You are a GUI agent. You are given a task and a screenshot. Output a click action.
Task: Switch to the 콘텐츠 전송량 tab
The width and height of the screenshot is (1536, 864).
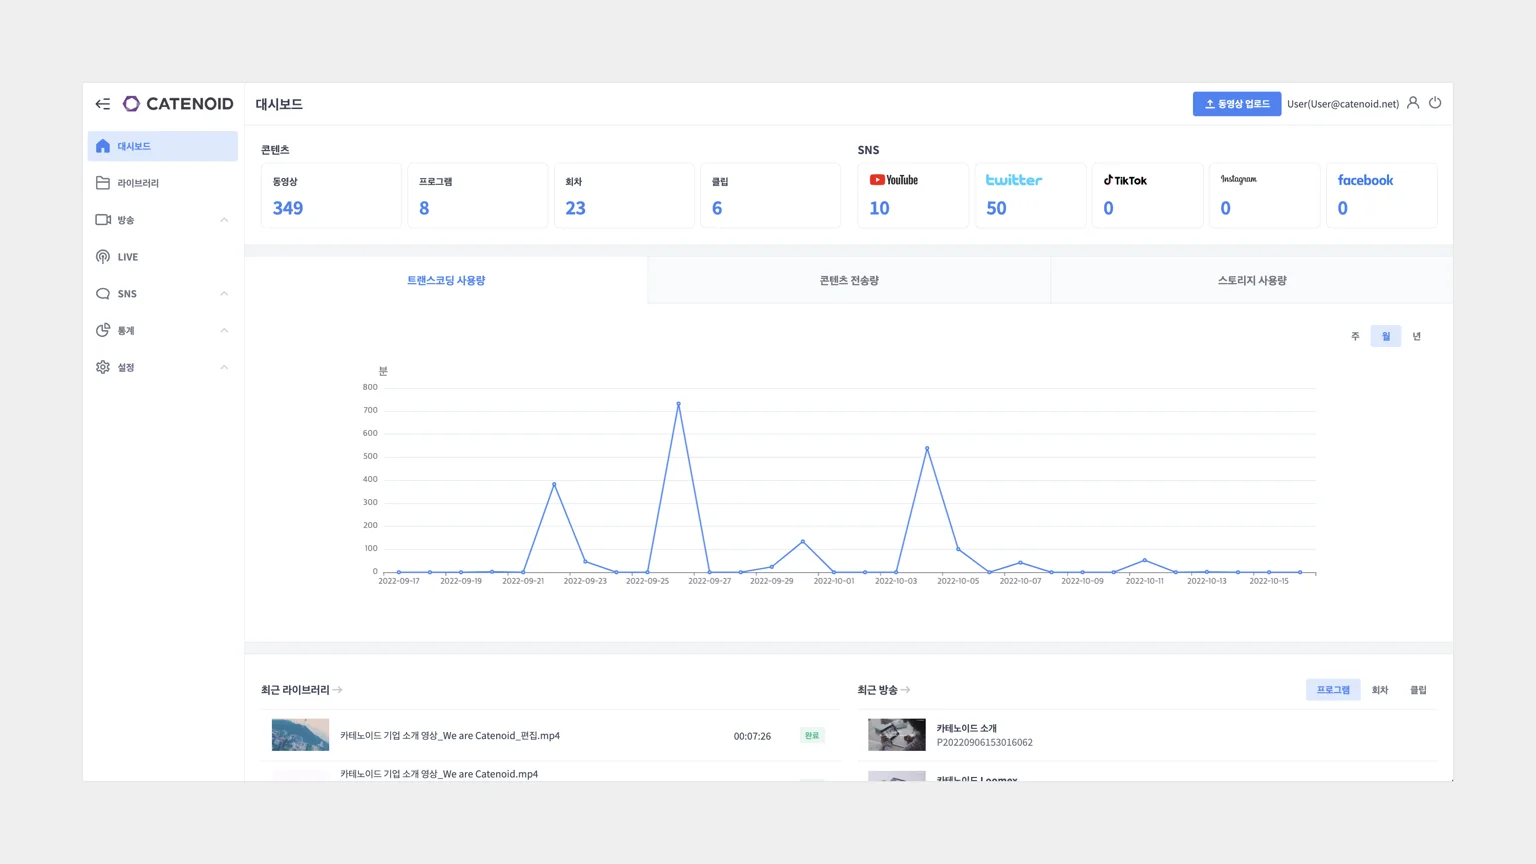[x=848, y=281]
